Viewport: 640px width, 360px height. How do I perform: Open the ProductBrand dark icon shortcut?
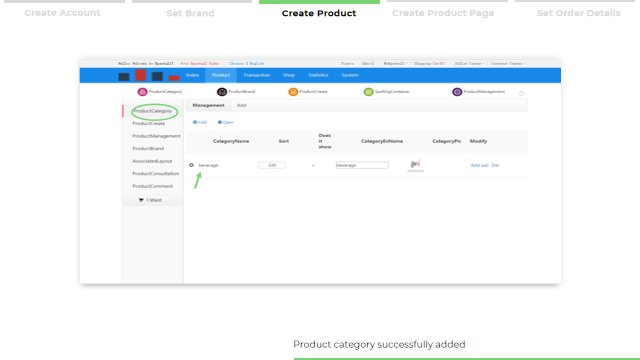(222, 92)
